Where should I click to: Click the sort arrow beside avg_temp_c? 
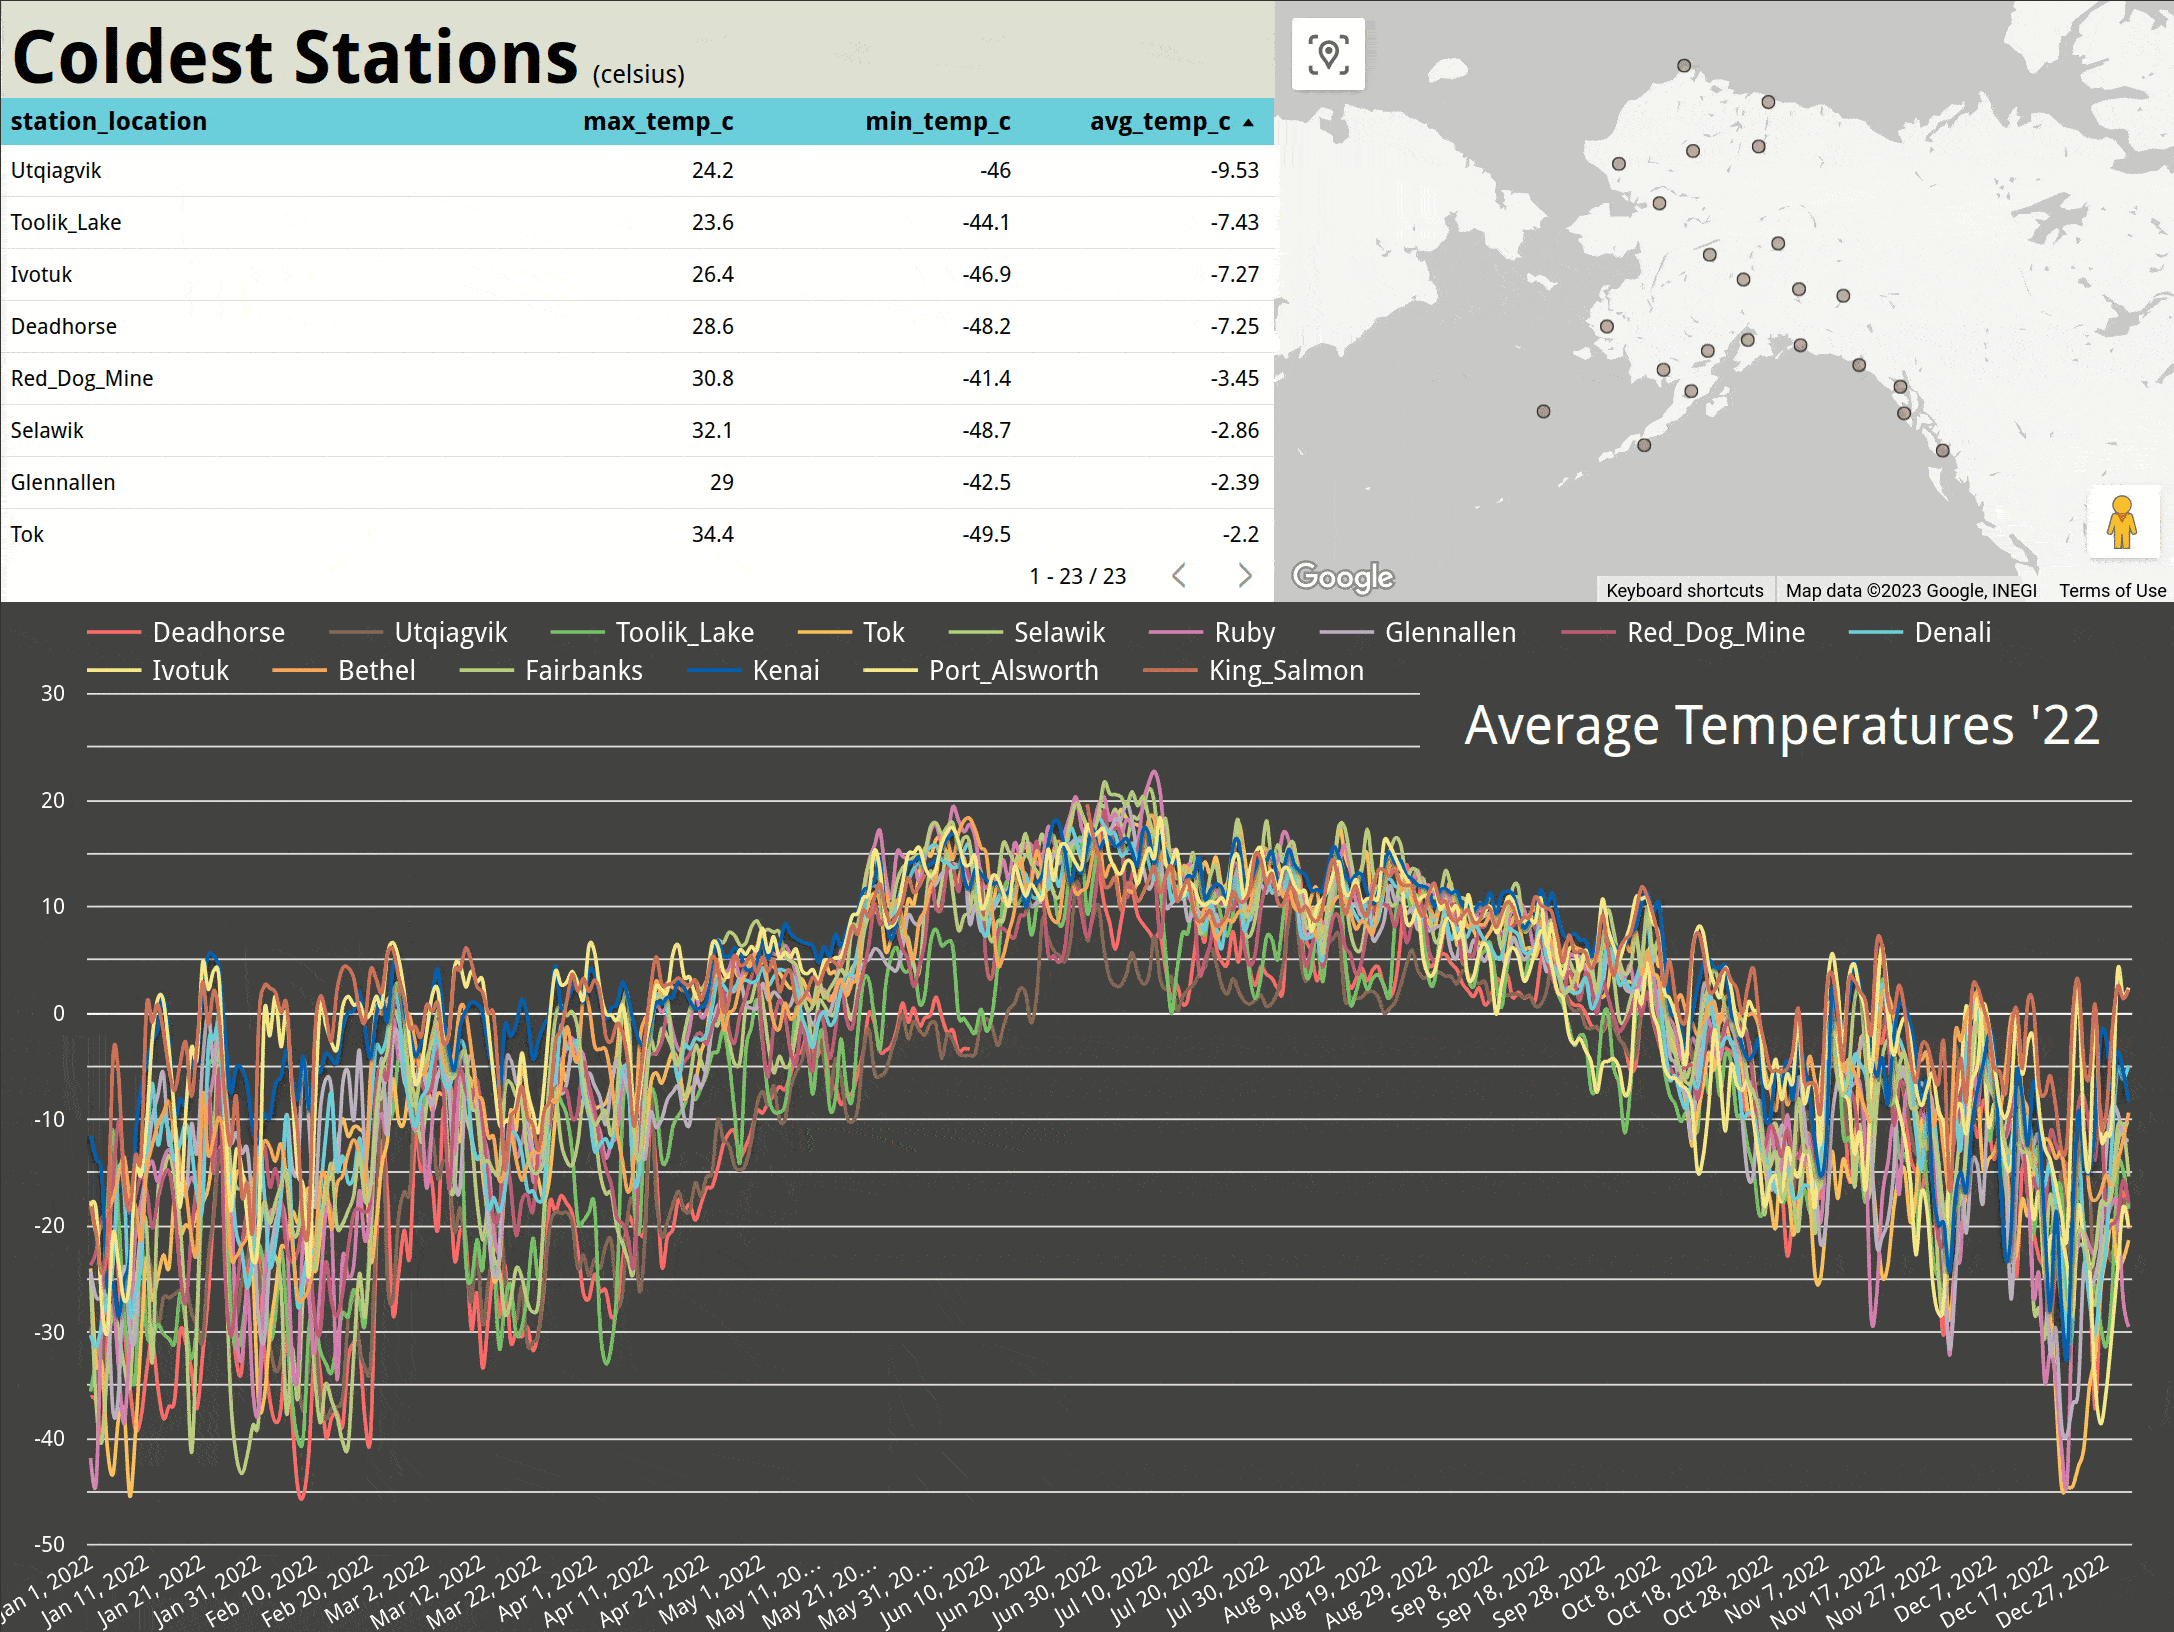click(x=1248, y=122)
